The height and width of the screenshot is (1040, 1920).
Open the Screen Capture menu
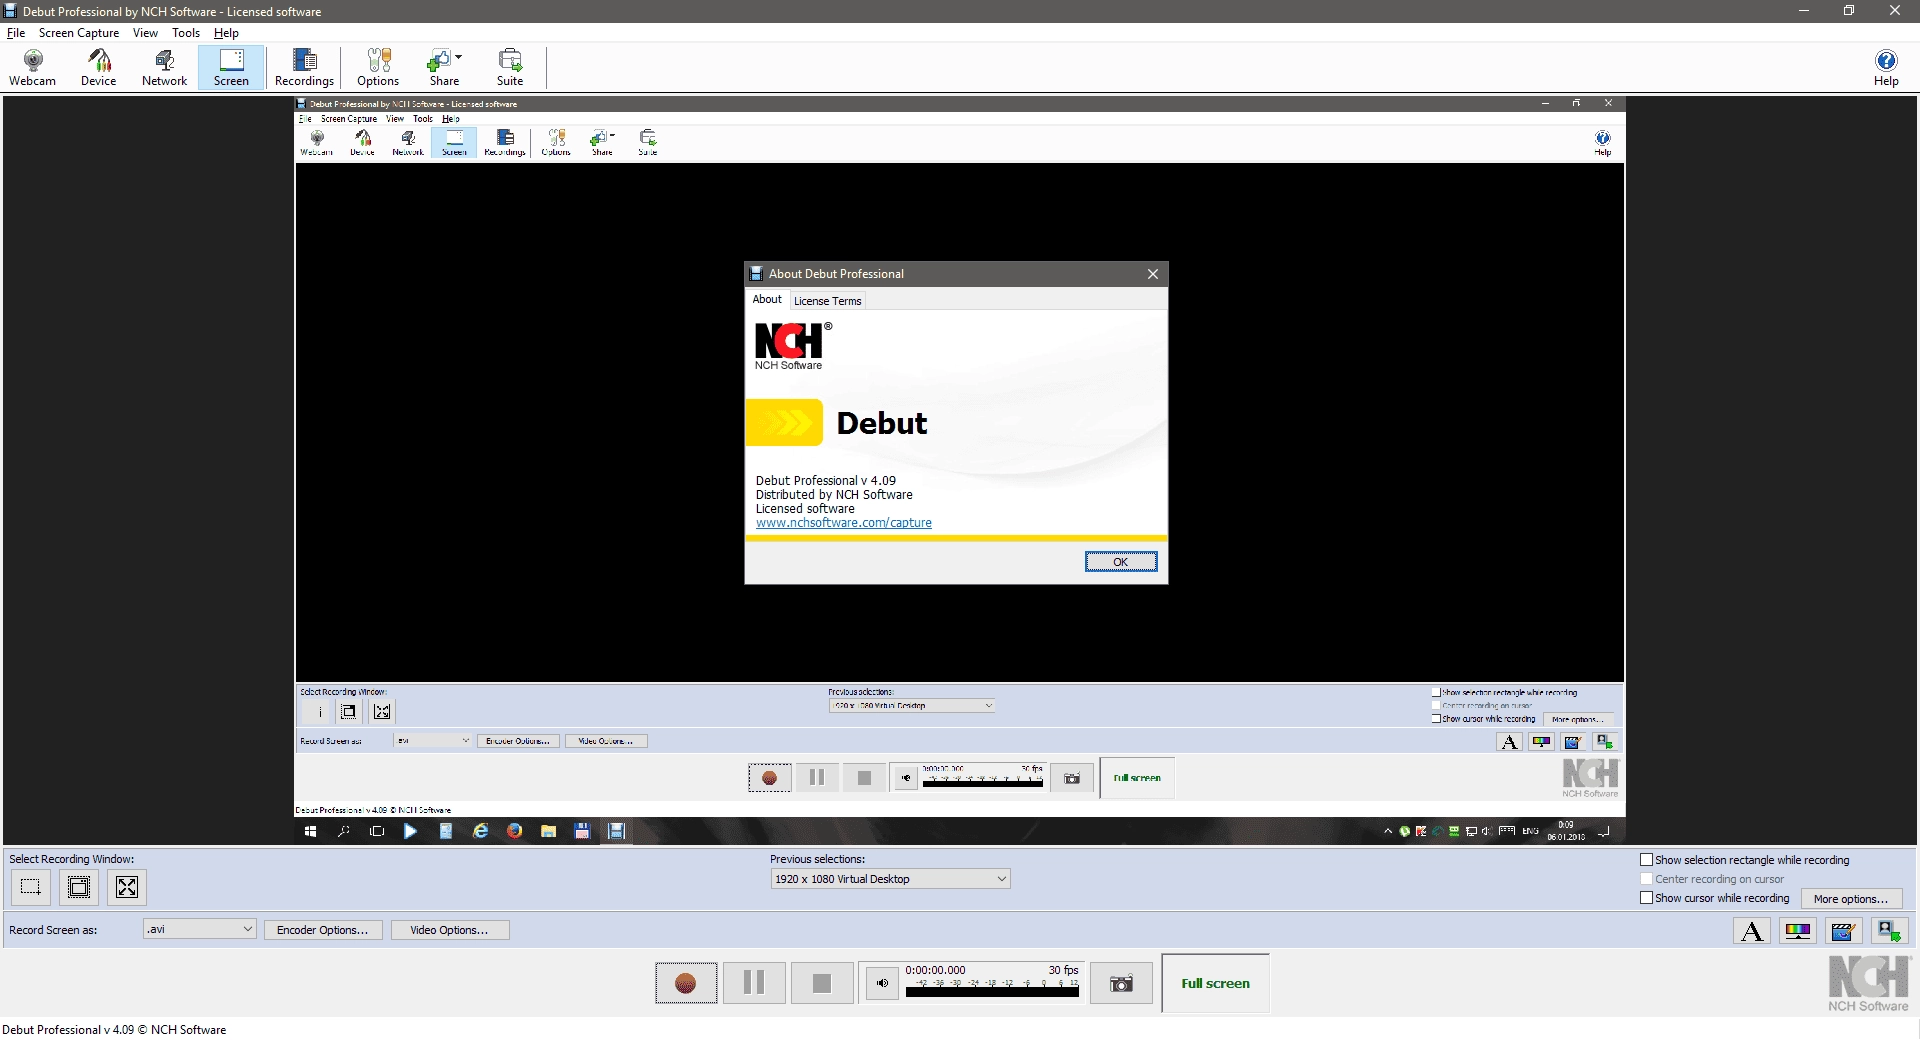point(79,33)
